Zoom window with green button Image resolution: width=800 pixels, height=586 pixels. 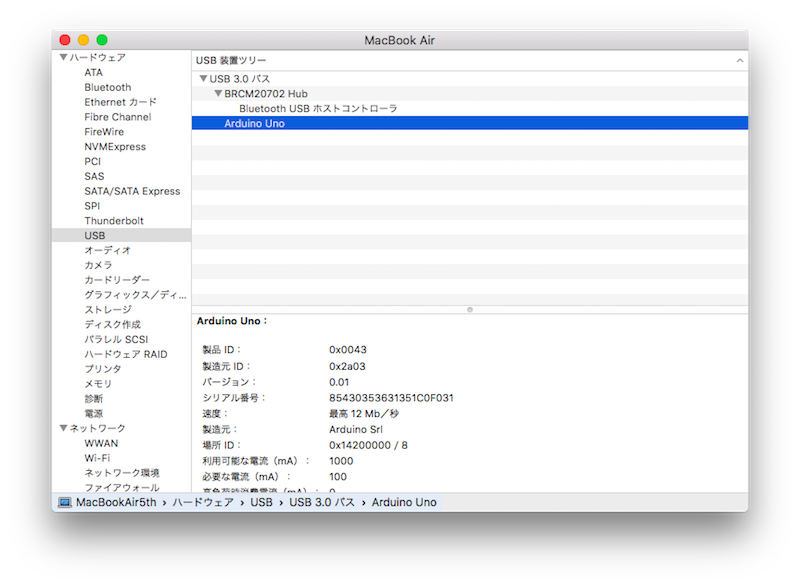pos(102,40)
